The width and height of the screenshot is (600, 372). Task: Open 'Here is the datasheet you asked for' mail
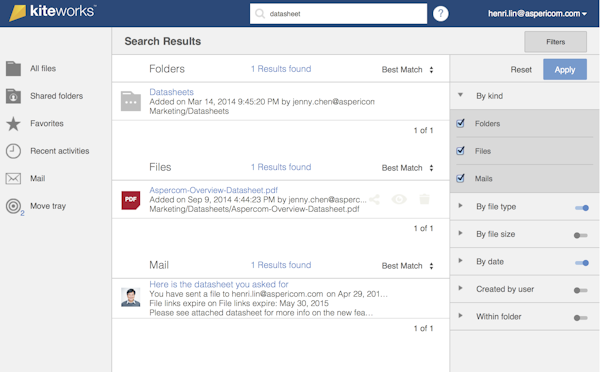click(219, 284)
